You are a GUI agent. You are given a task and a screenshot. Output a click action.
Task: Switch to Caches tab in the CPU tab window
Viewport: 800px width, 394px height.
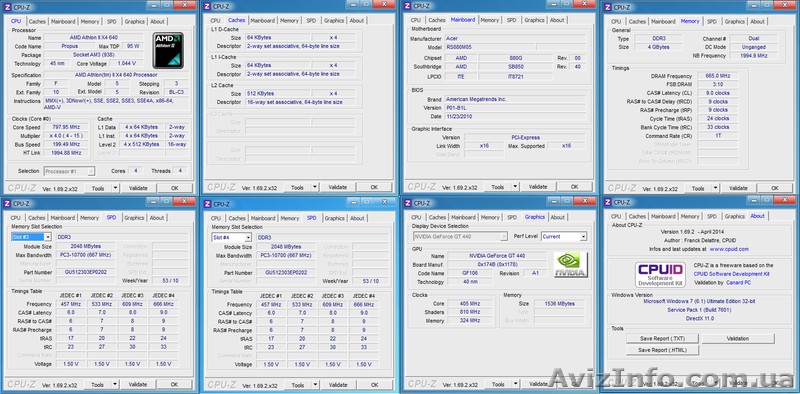coord(37,21)
